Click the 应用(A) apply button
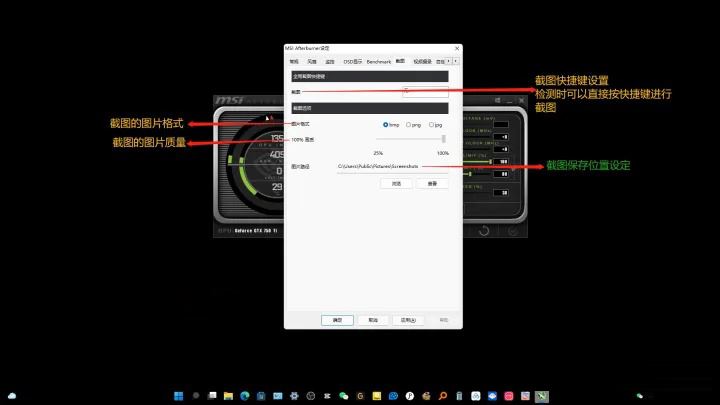720x405 pixels. tap(408, 320)
